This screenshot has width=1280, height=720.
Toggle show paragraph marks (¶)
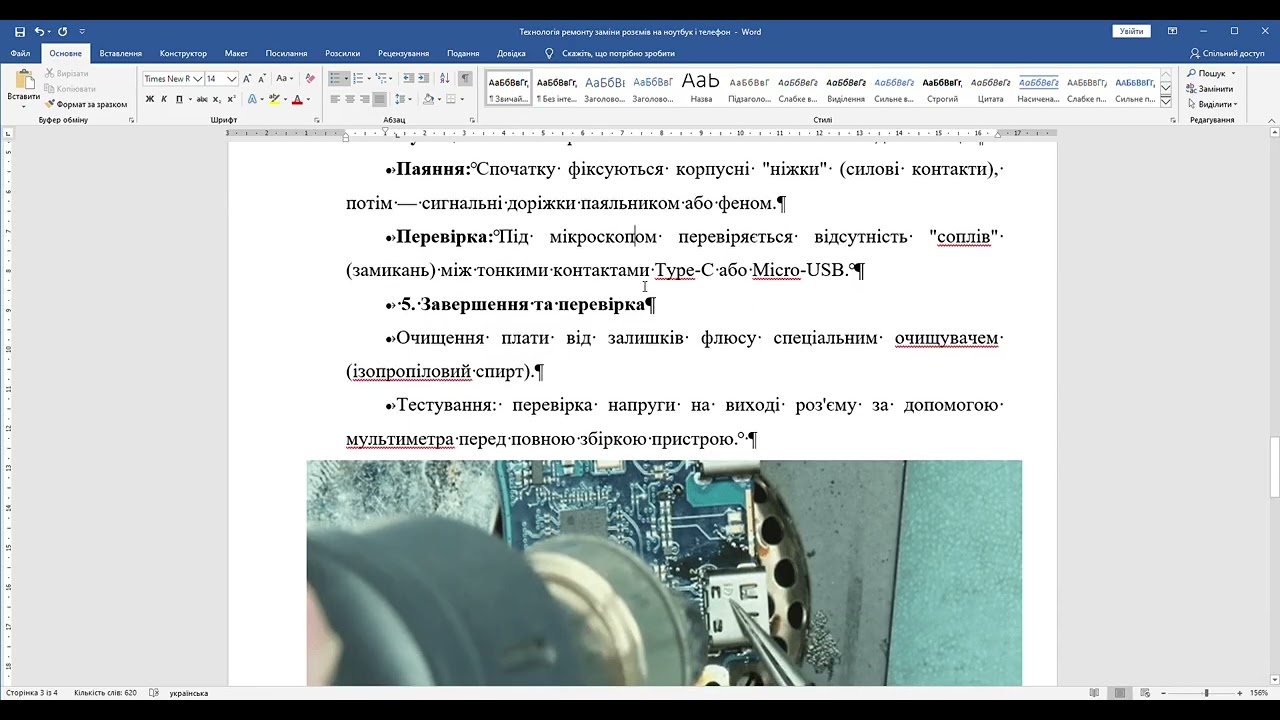click(x=465, y=78)
